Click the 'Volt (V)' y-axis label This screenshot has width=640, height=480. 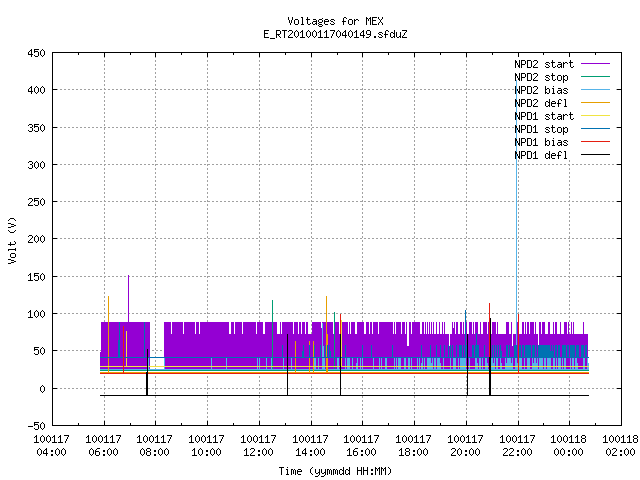12,240
